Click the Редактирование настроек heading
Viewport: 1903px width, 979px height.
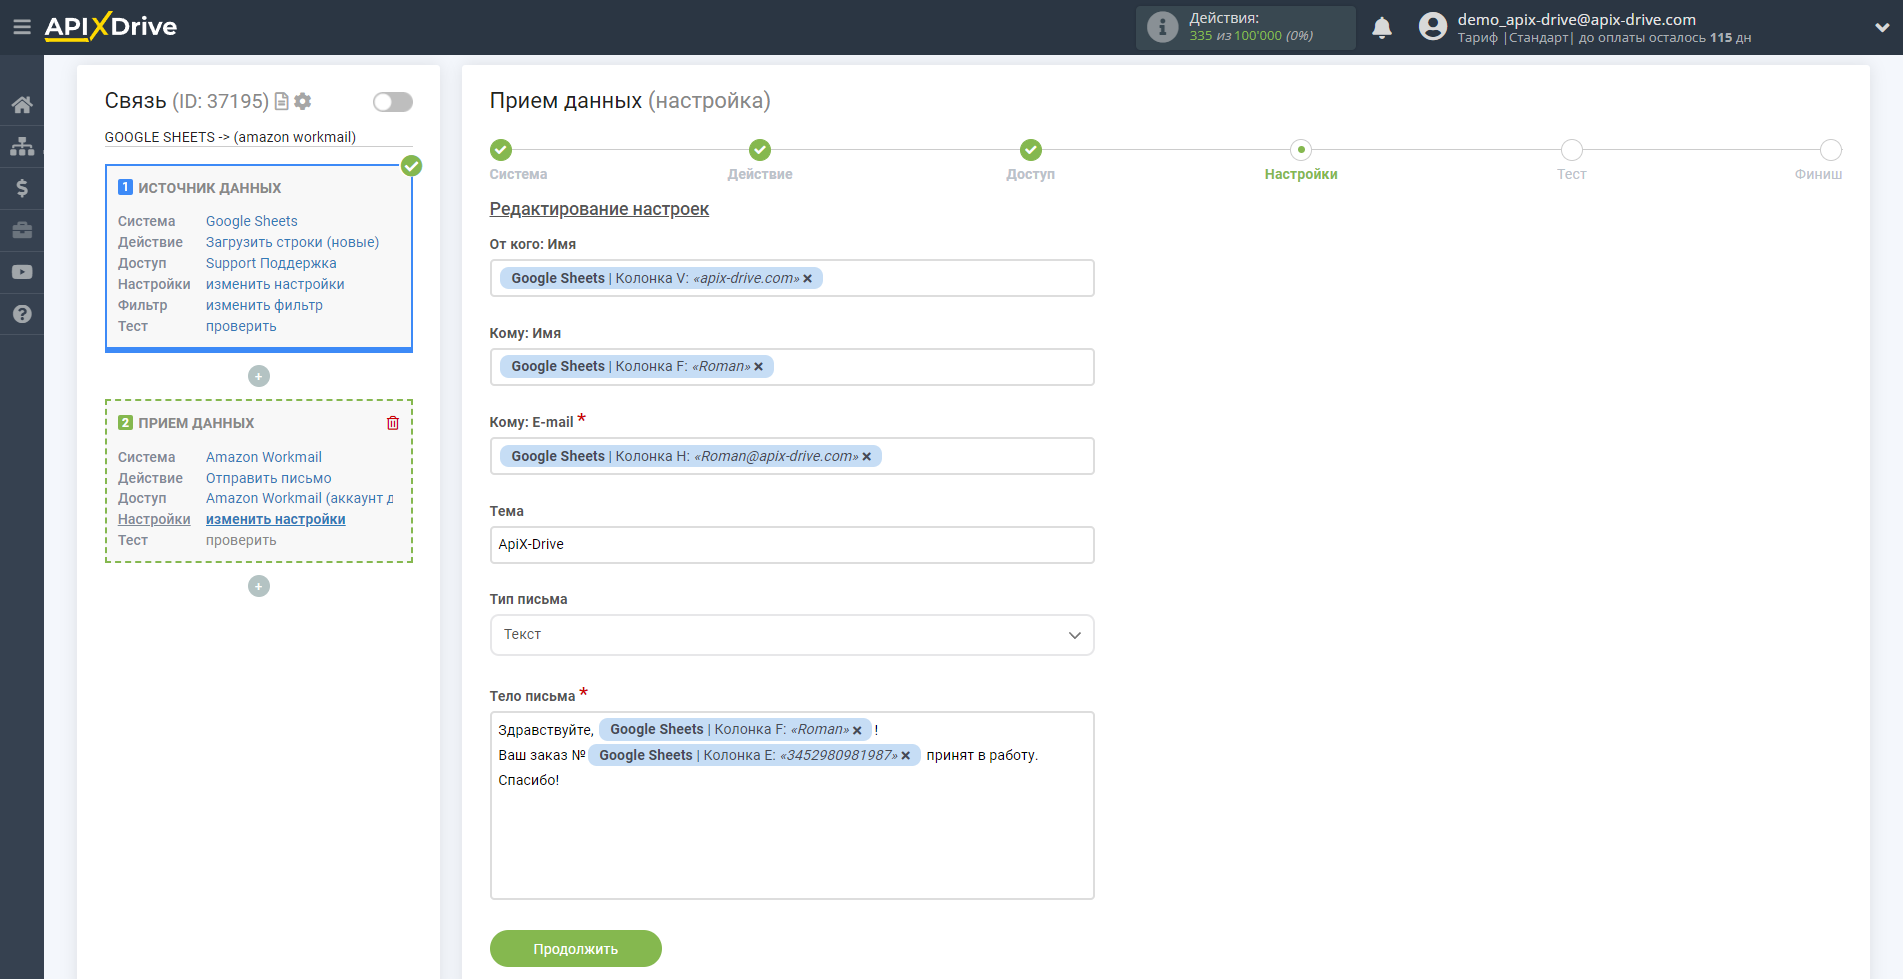(599, 209)
